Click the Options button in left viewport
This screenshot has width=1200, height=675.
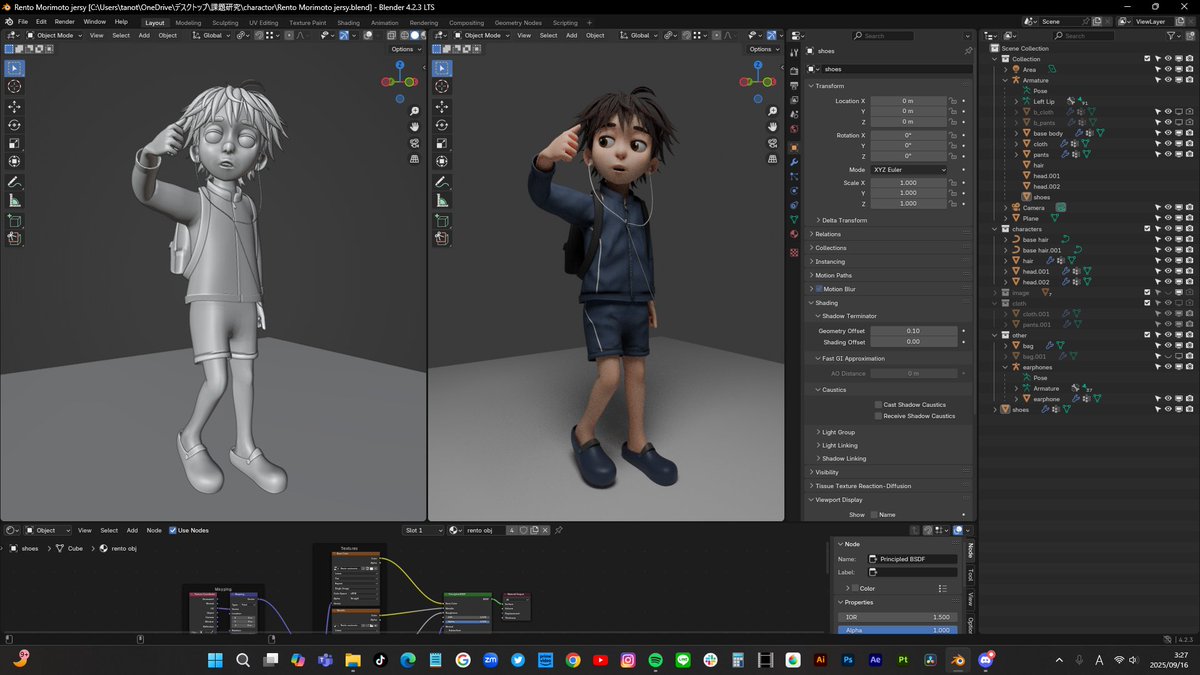pyautogui.click(x=405, y=49)
